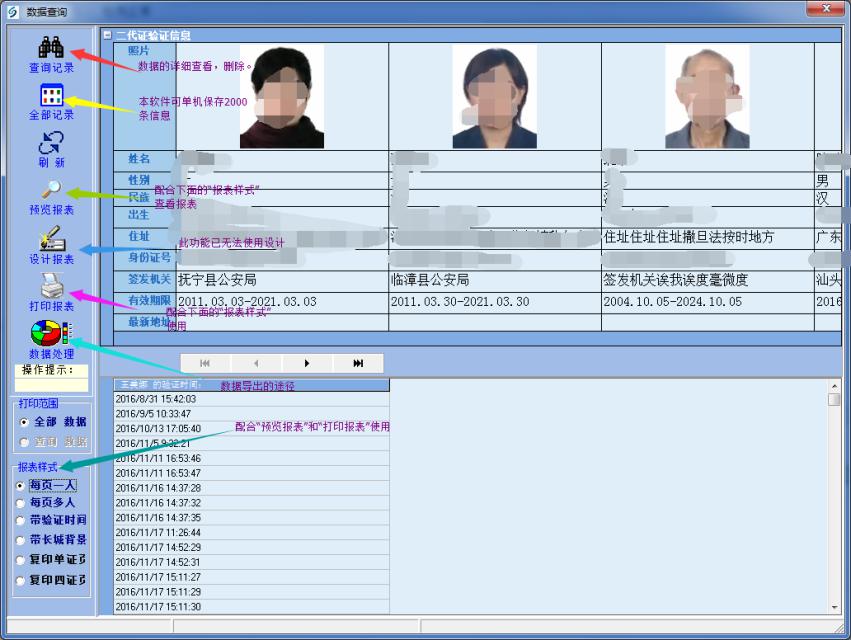The height and width of the screenshot is (640, 851).
Task: Choose the 带长城背景 report style
Action: click(x=21, y=540)
